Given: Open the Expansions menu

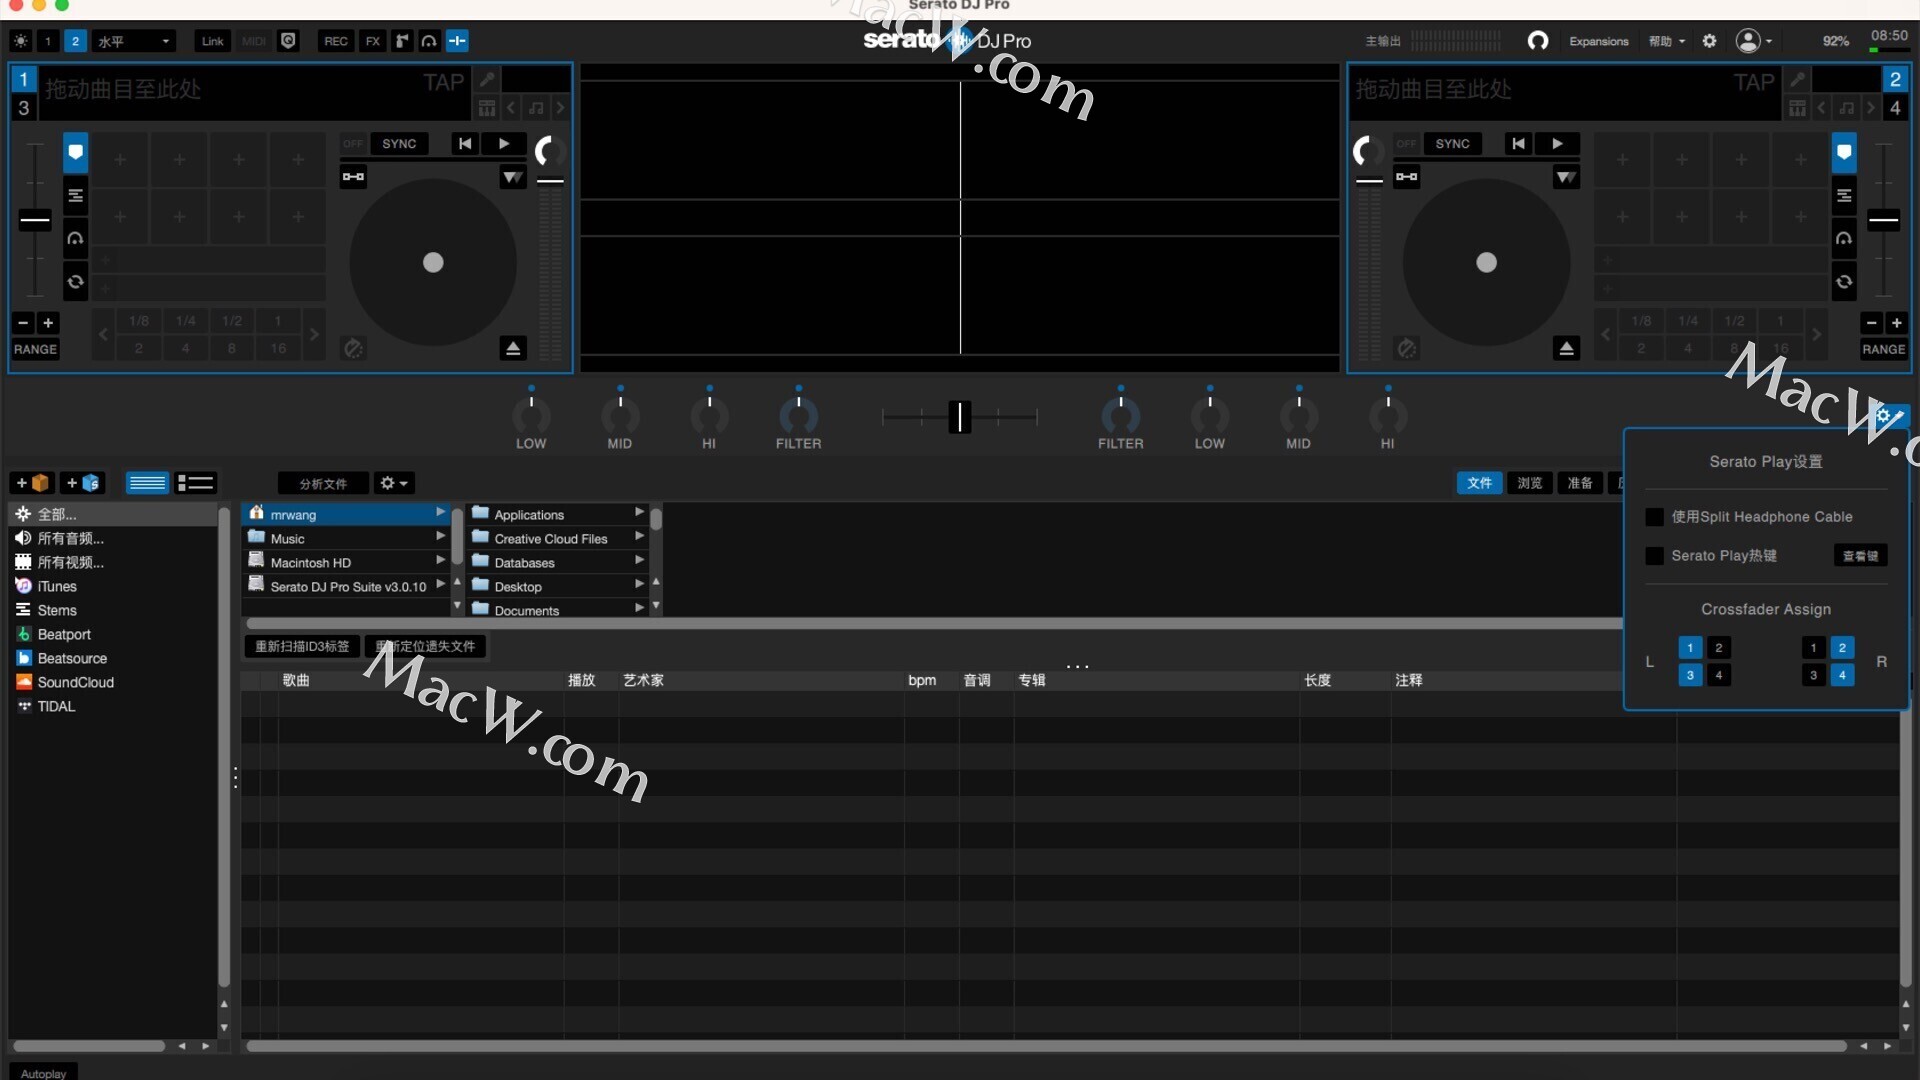Looking at the screenshot, I should [x=1598, y=41].
